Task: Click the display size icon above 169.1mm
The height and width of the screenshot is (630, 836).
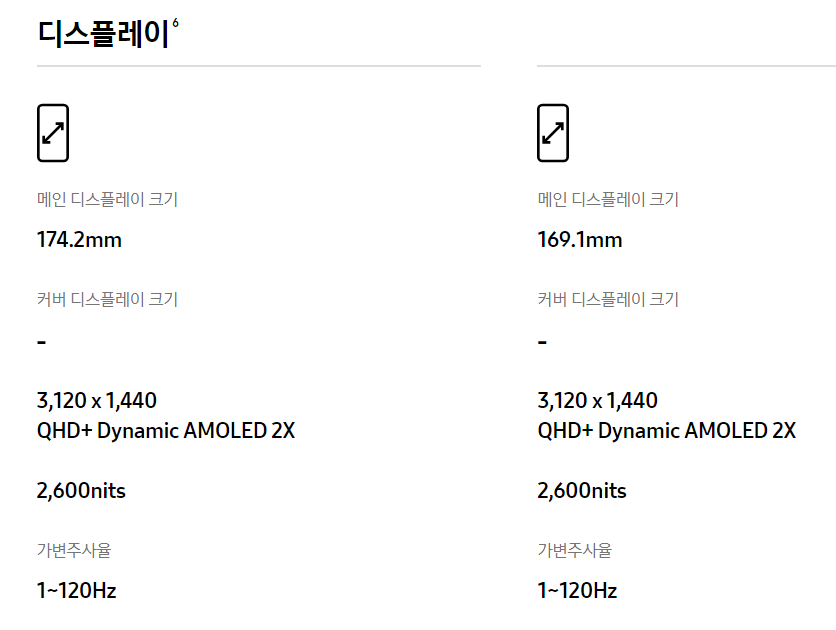Action: coord(553,133)
